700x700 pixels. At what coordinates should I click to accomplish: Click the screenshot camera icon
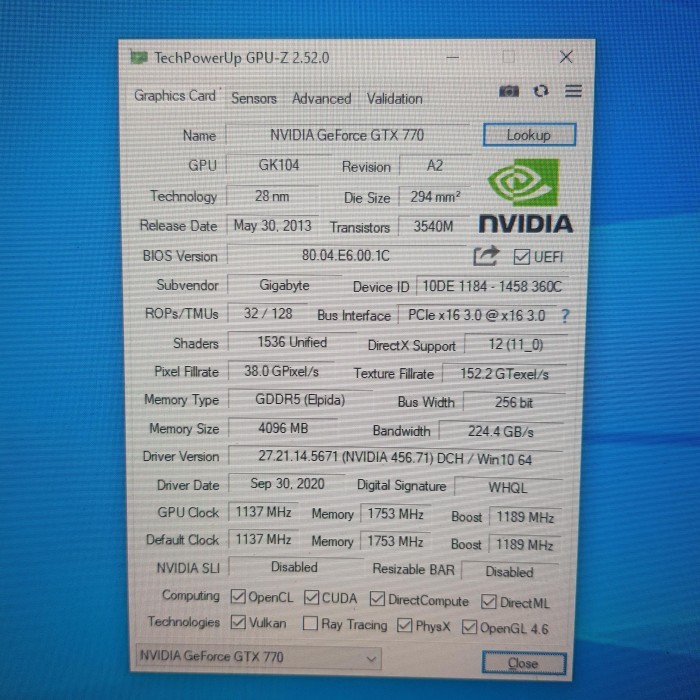point(508,92)
